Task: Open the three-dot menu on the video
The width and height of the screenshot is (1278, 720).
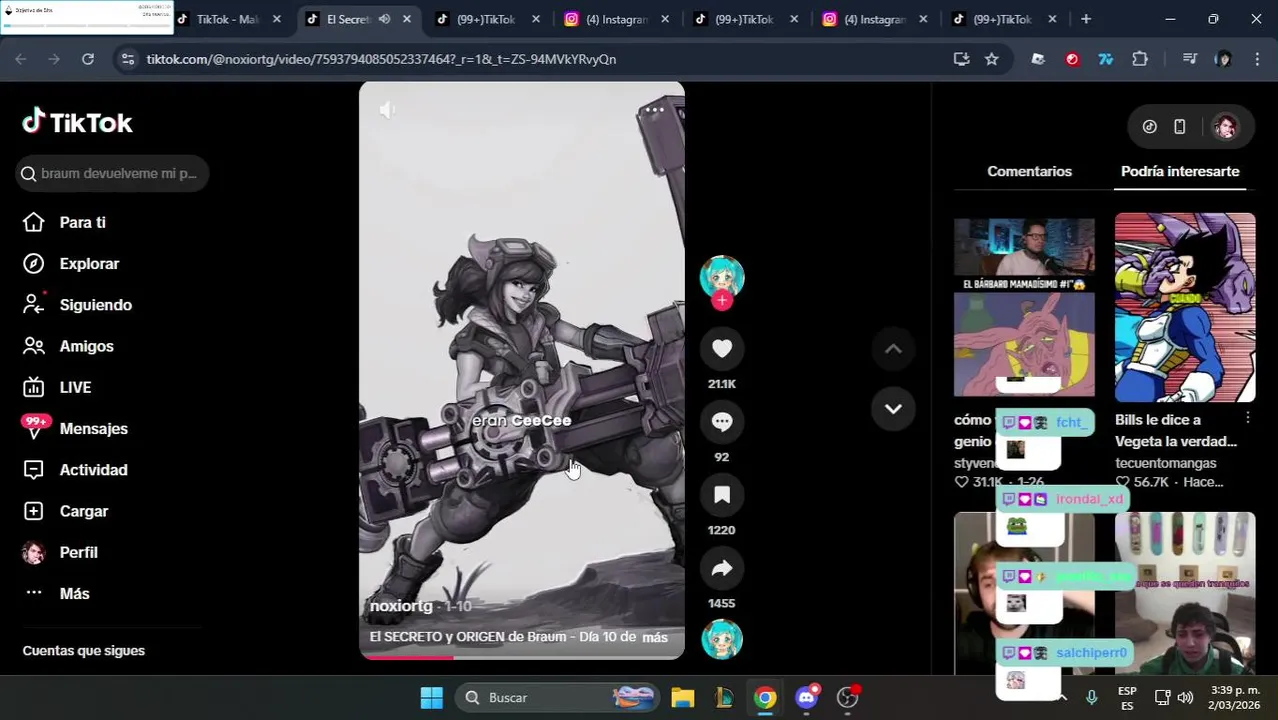Action: tap(654, 110)
